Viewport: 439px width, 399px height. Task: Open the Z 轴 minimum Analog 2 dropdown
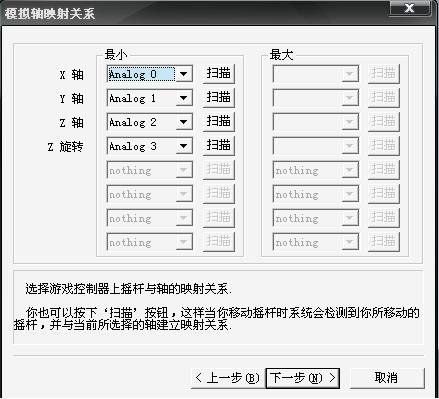pyautogui.click(x=150, y=122)
